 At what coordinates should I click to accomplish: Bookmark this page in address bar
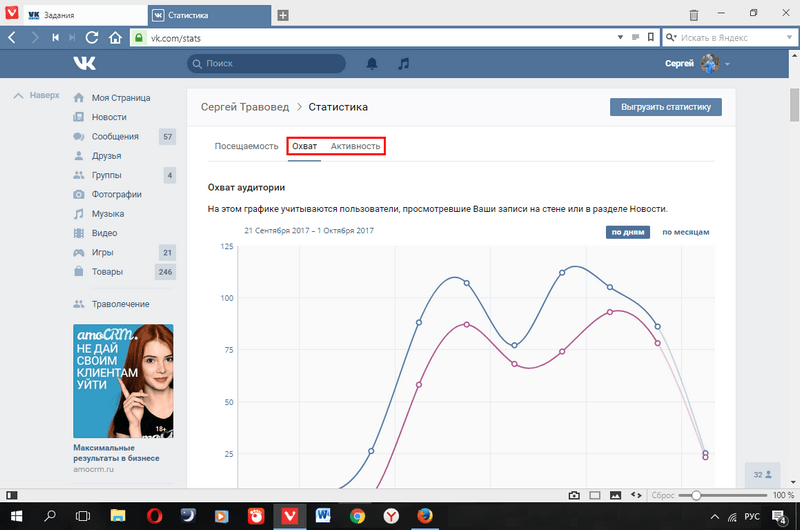coord(651,37)
